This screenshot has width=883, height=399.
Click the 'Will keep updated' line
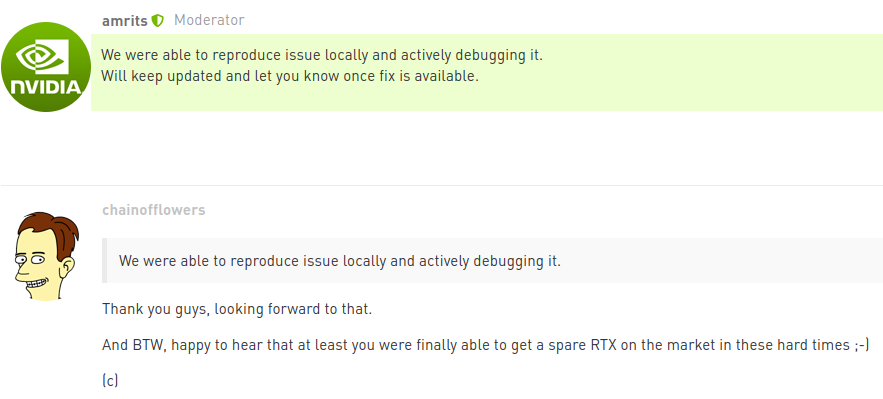tap(289, 76)
